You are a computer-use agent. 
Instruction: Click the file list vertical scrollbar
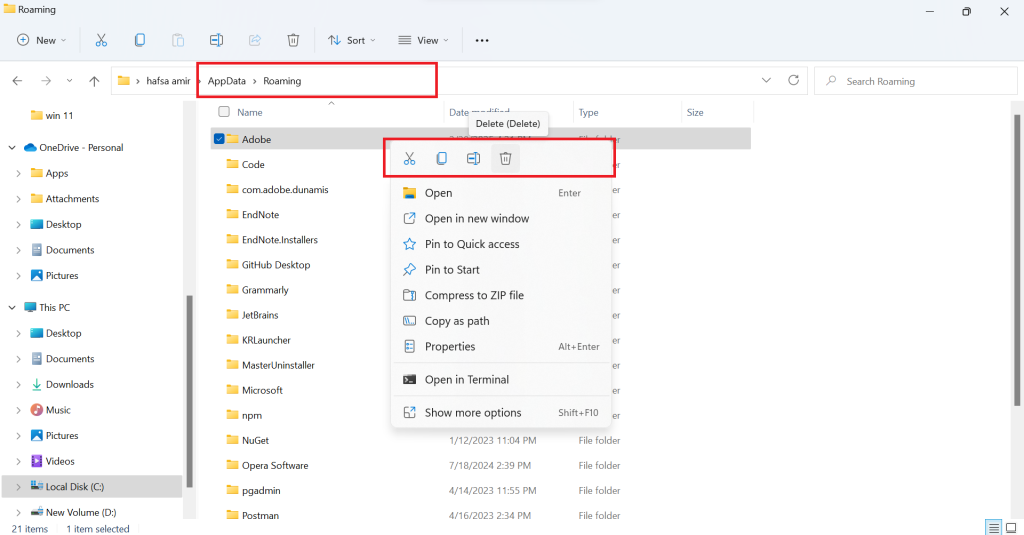[1017, 261]
